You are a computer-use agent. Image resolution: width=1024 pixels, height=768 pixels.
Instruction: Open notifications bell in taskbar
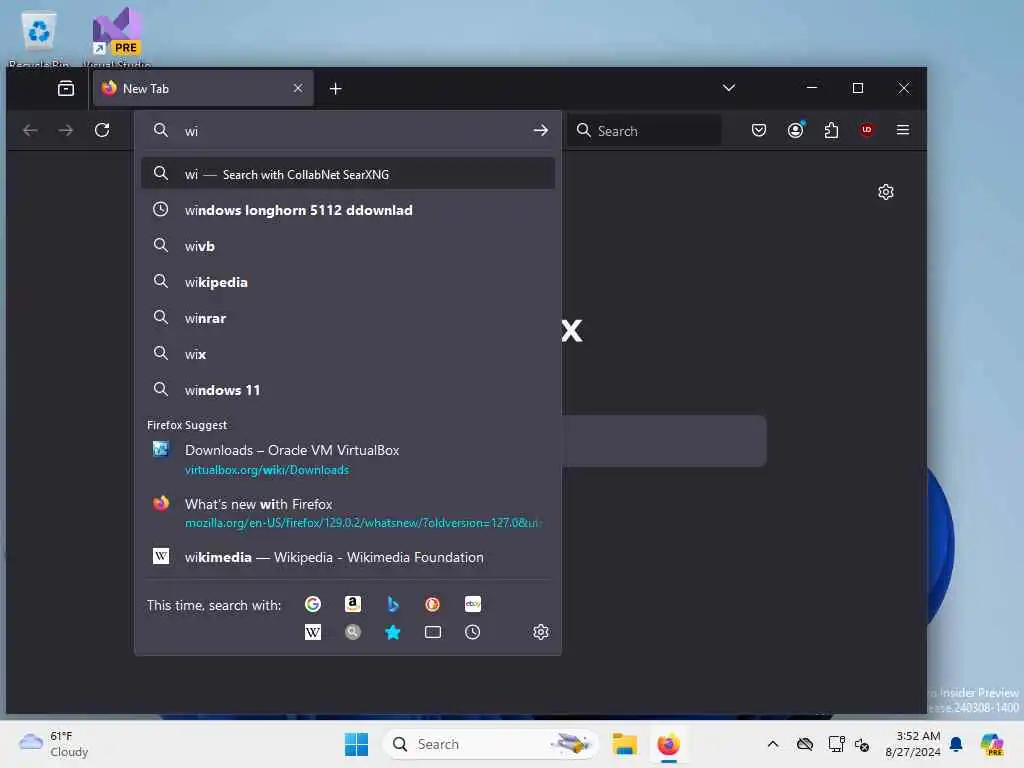tap(956, 744)
